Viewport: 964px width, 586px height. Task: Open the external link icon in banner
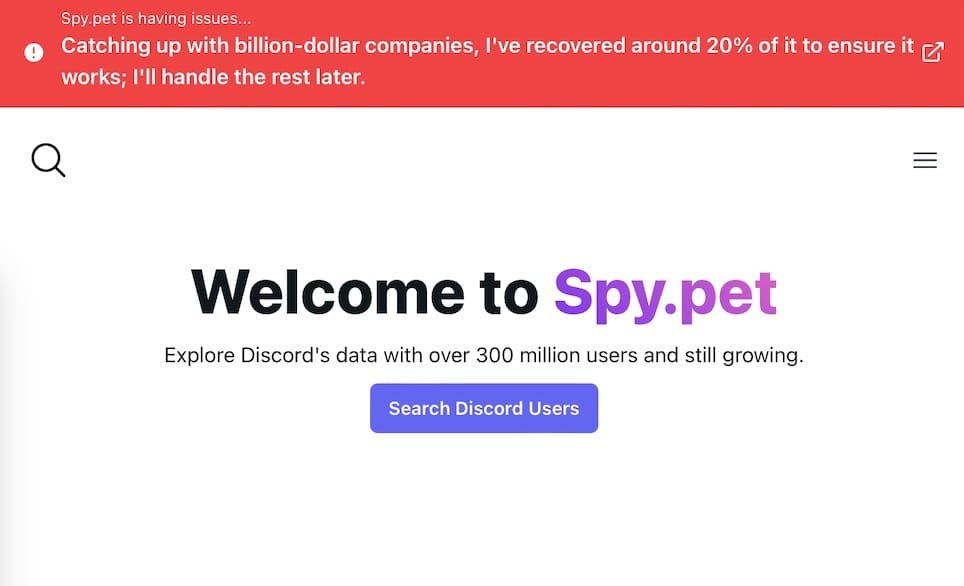pos(932,52)
